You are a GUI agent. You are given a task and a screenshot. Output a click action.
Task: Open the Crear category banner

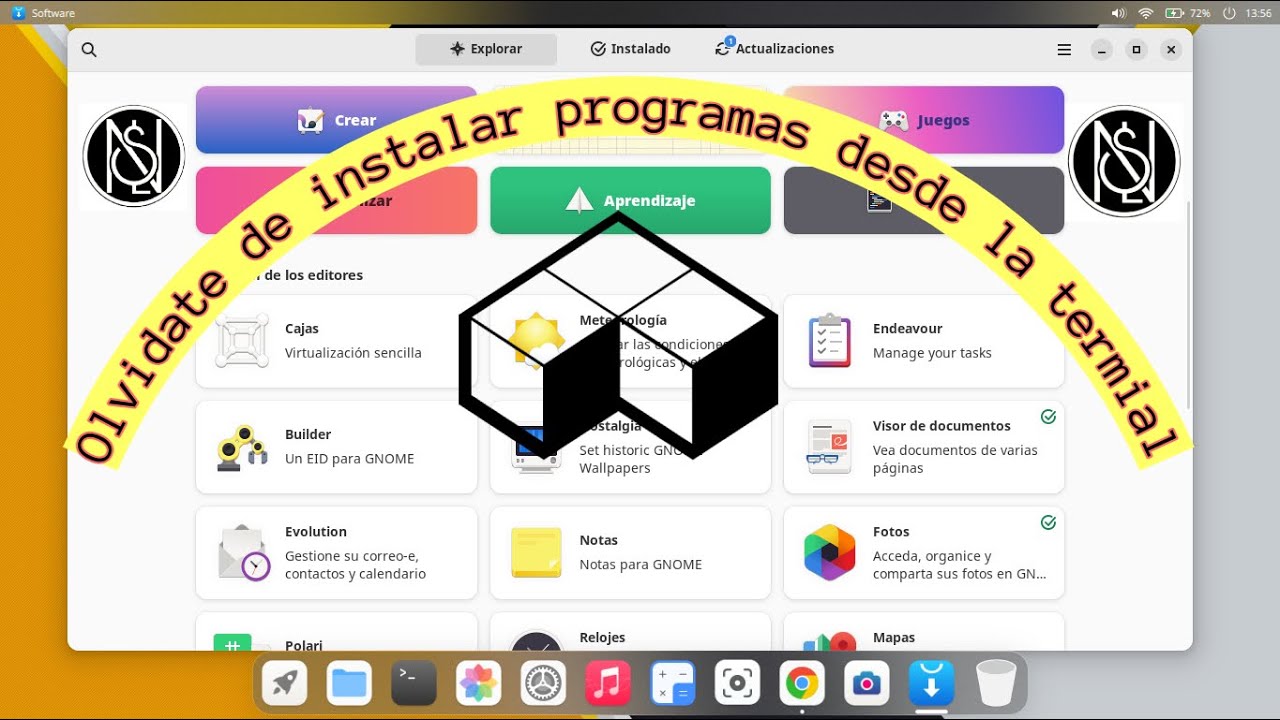pos(336,120)
